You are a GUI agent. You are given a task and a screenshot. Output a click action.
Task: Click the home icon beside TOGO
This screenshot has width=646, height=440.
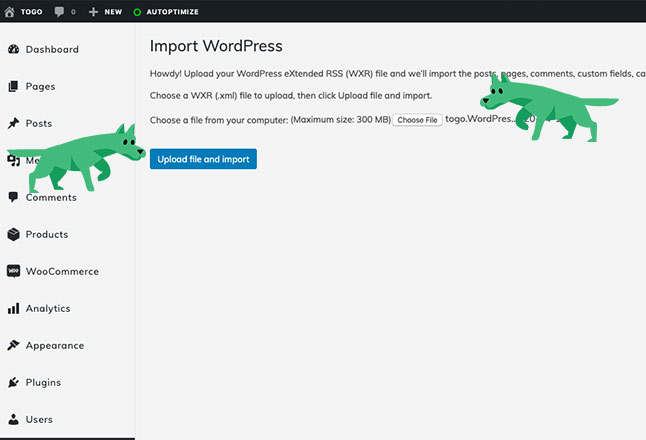[9, 12]
